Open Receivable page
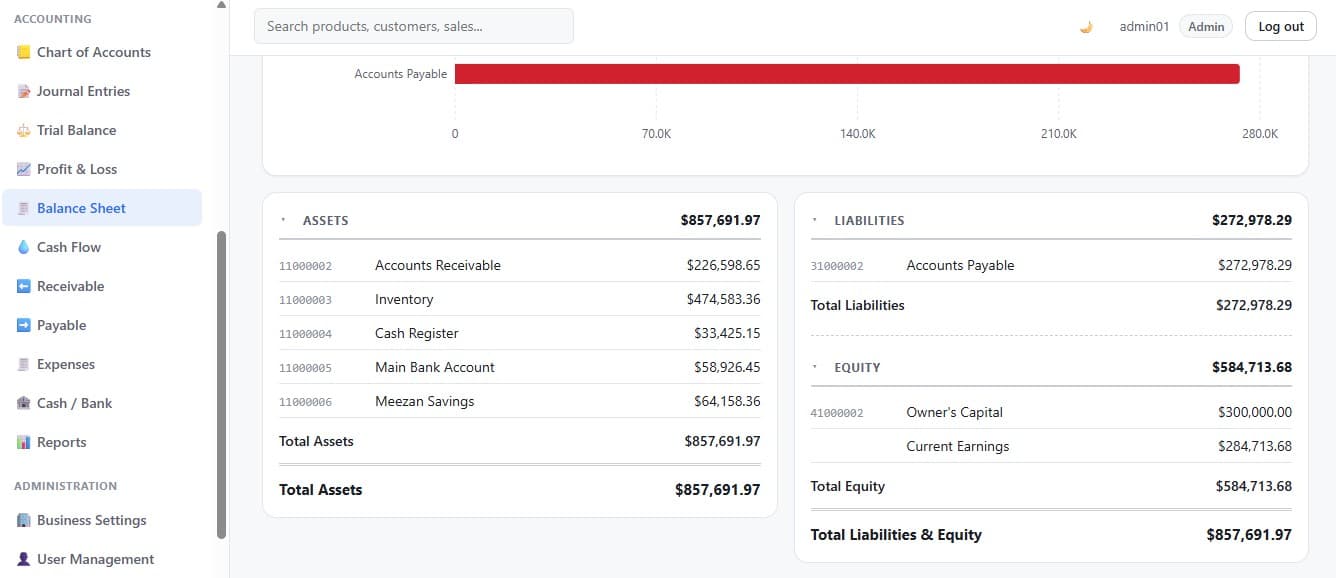Screen dimensions: 1336x578 pos(101,286)
